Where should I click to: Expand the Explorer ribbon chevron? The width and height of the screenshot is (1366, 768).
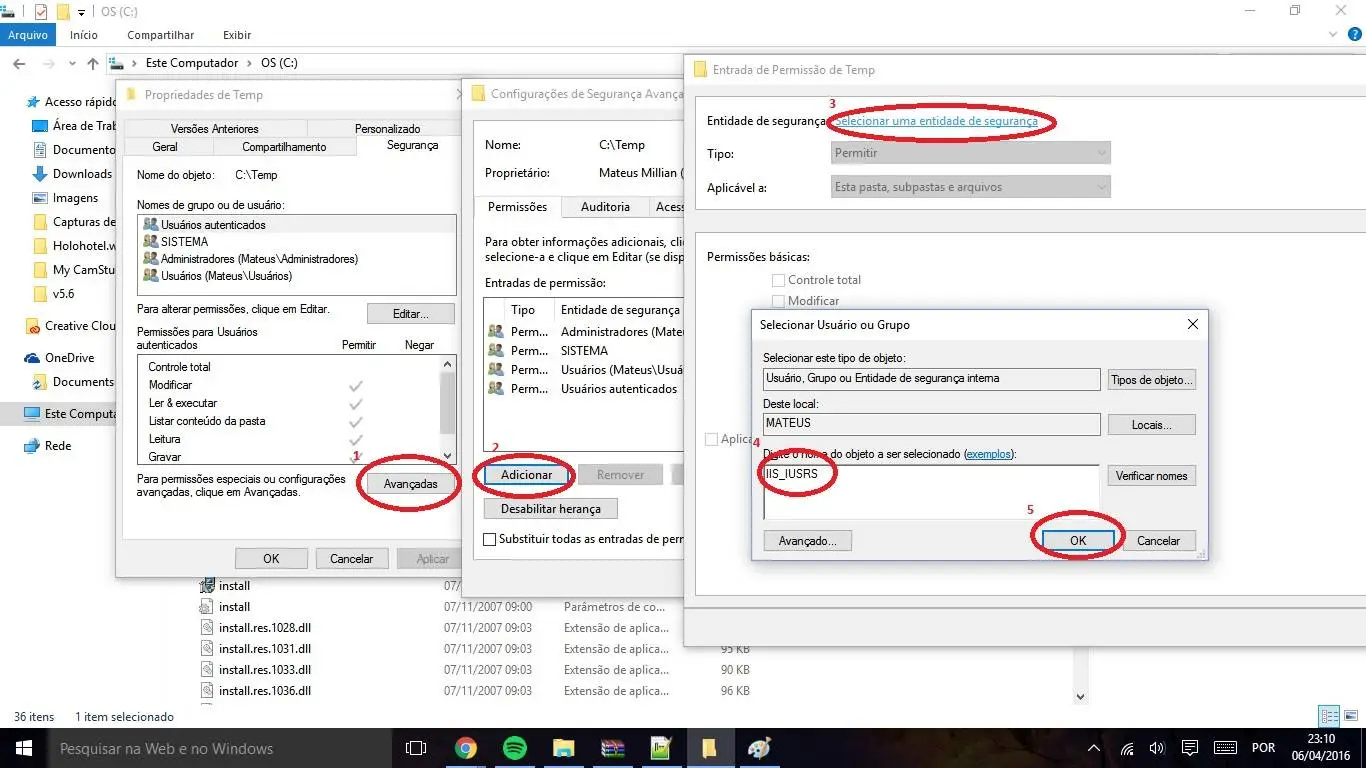pyautogui.click(x=1335, y=34)
